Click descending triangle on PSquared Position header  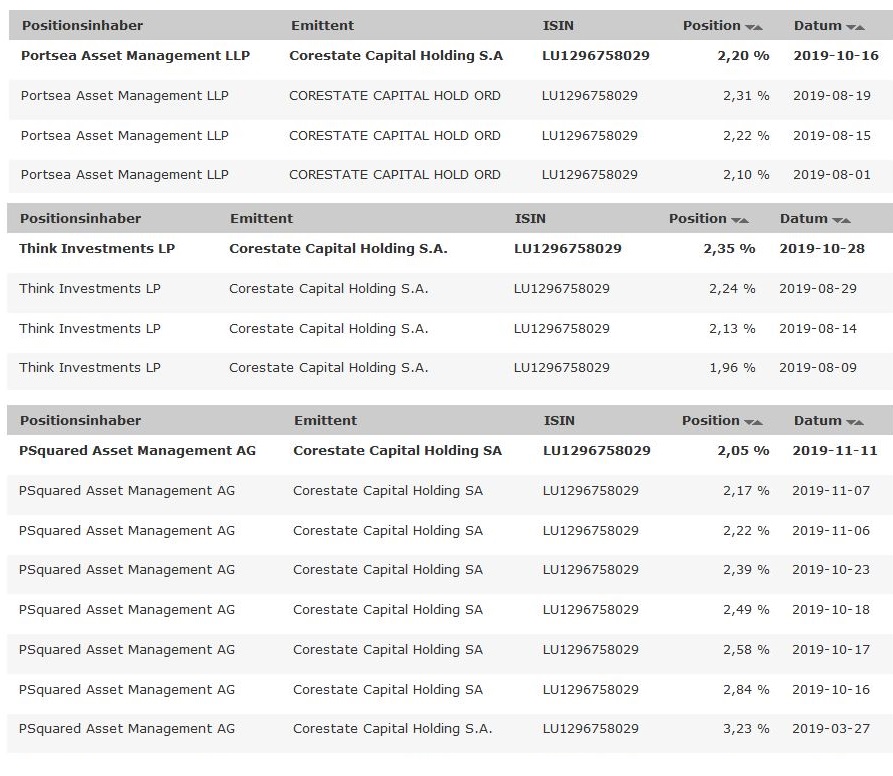tap(750, 420)
